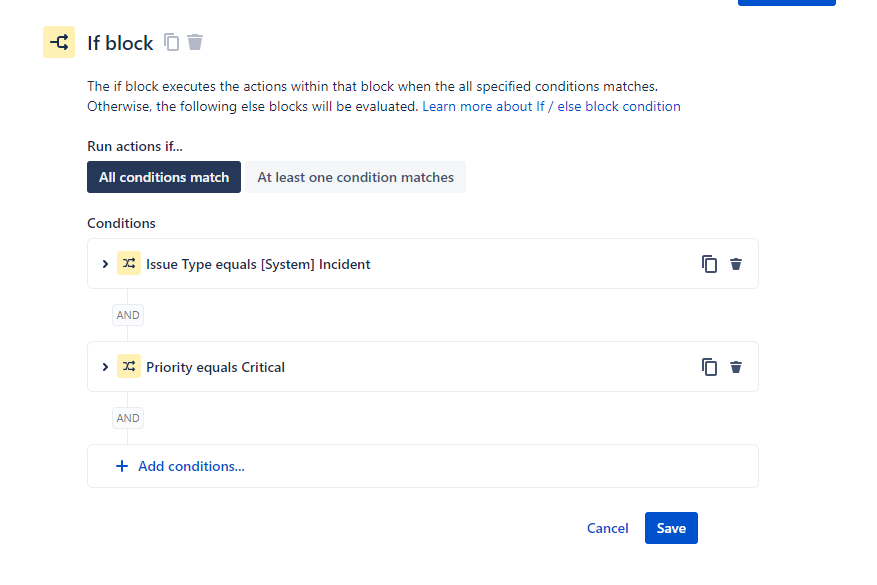The width and height of the screenshot is (877, 585).
Task: Duplicate the If block
Action: [172, 42]
